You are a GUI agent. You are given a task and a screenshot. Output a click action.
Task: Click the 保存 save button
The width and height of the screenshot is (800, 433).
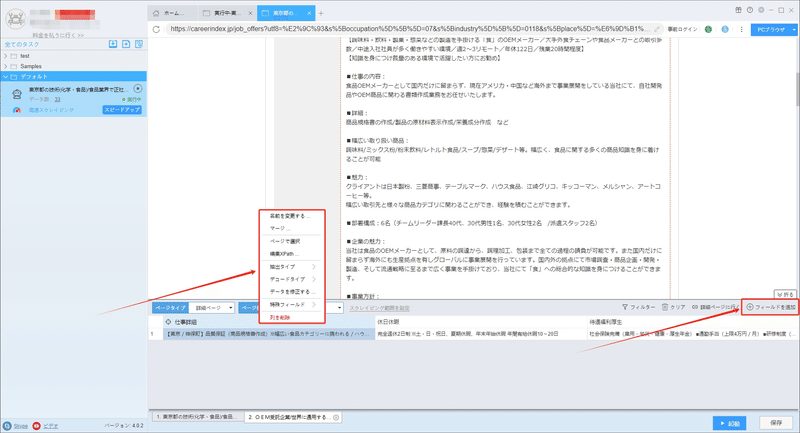[776, 423]
